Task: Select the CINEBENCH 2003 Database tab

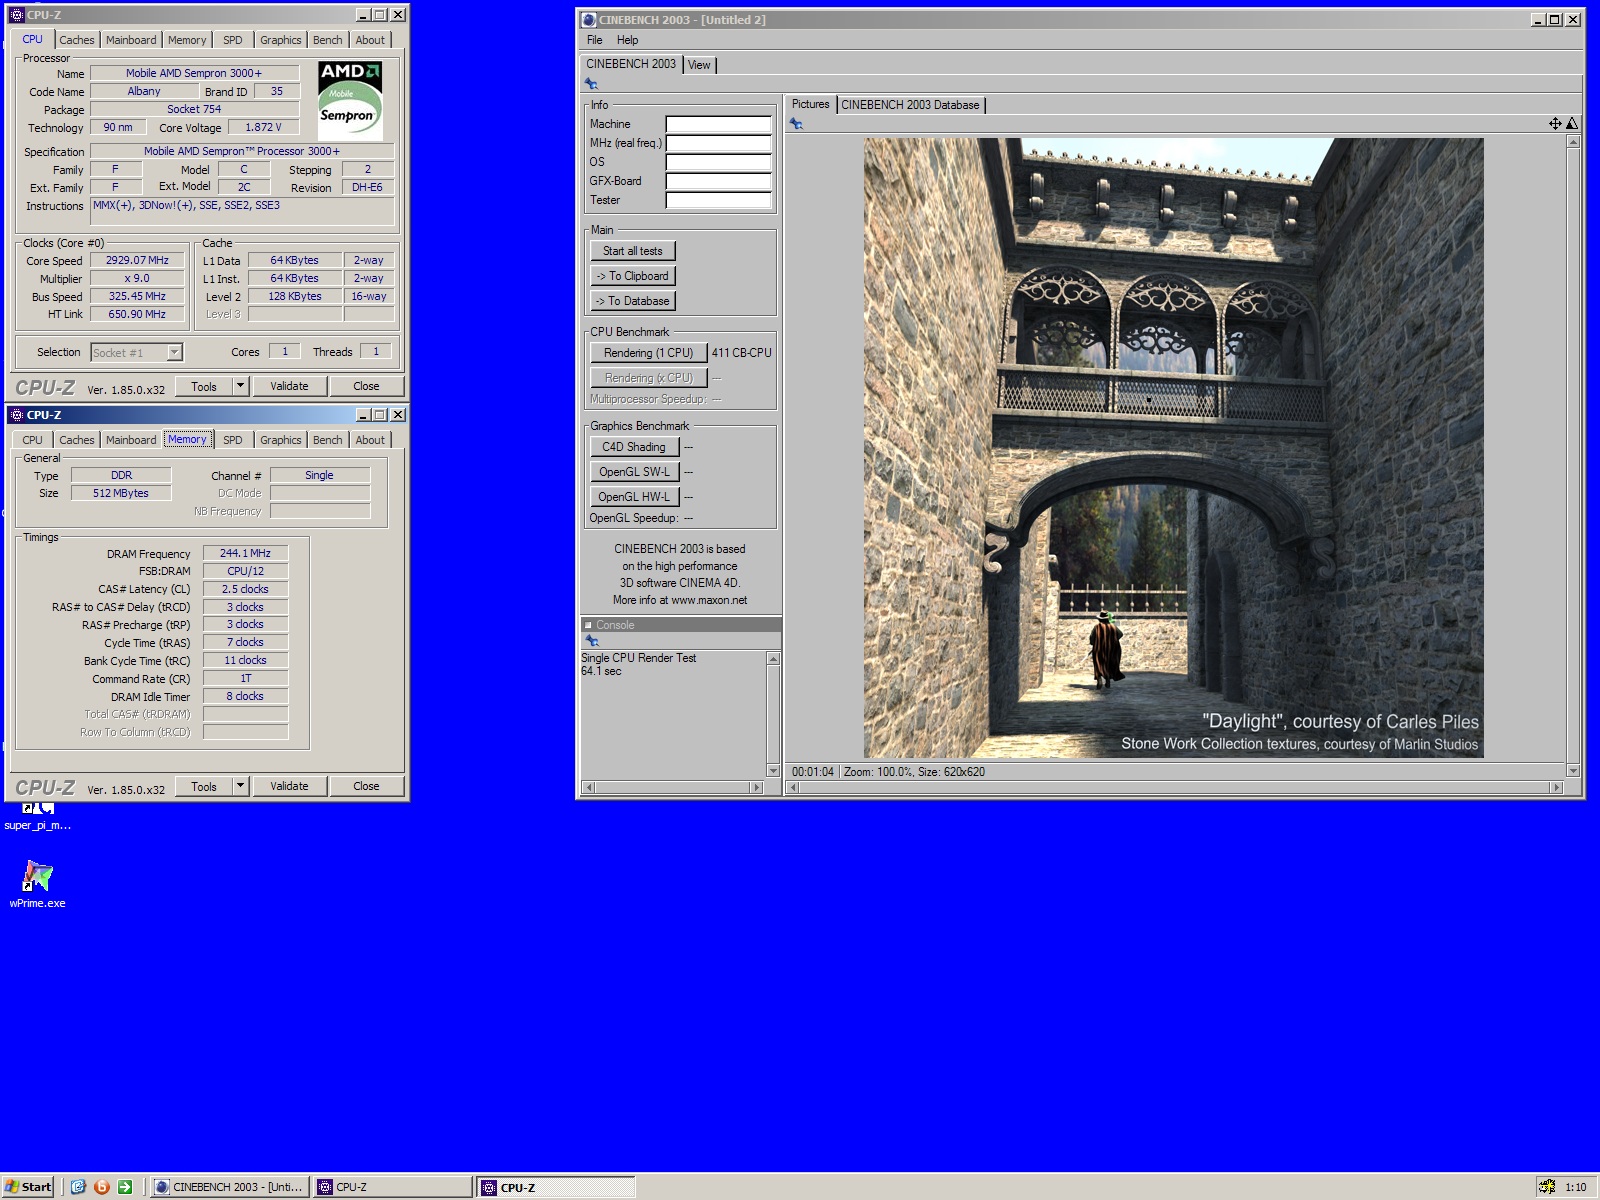Action: tap(910, 105)
